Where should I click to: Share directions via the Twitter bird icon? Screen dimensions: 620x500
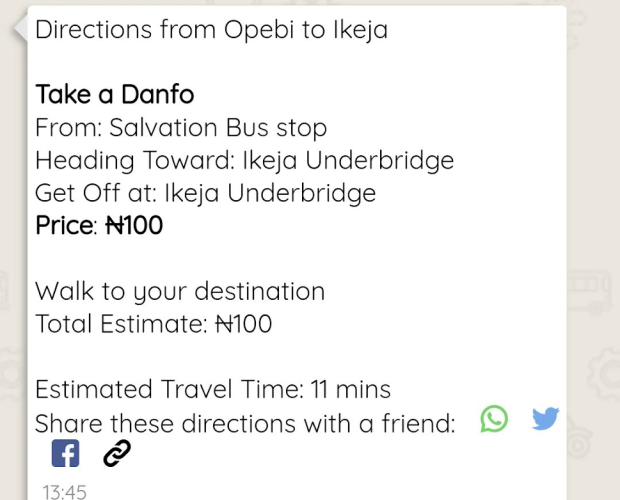coord(545,419)
